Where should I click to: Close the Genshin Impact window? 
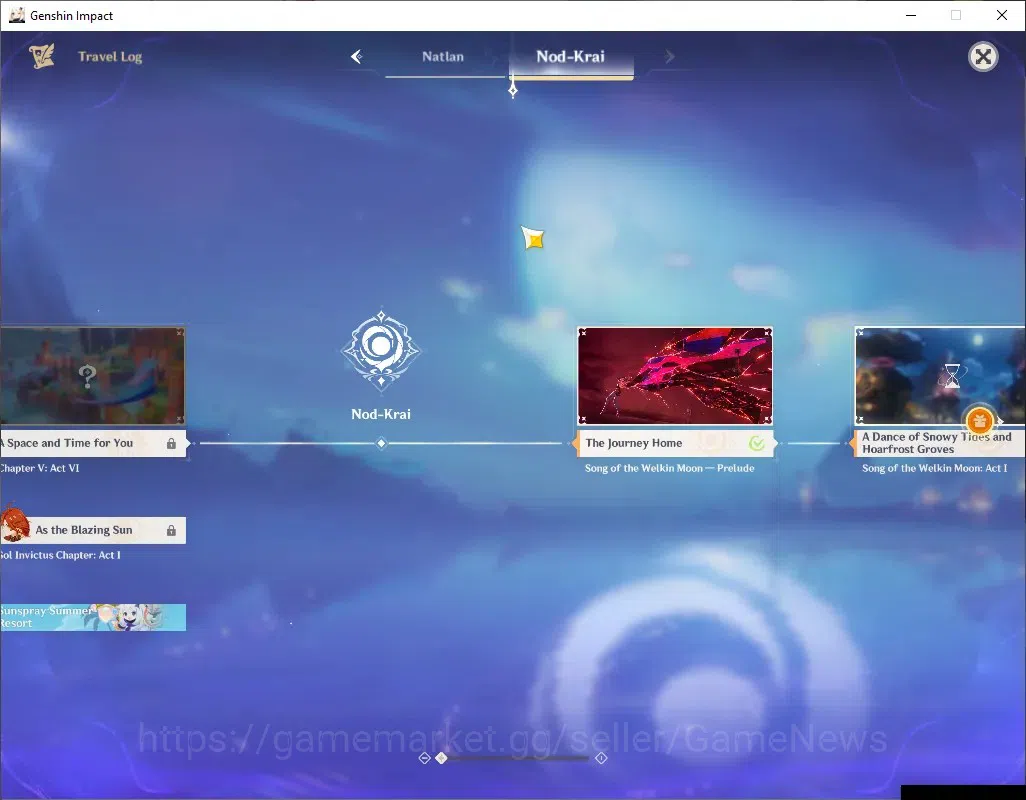tap(1002, 15)
